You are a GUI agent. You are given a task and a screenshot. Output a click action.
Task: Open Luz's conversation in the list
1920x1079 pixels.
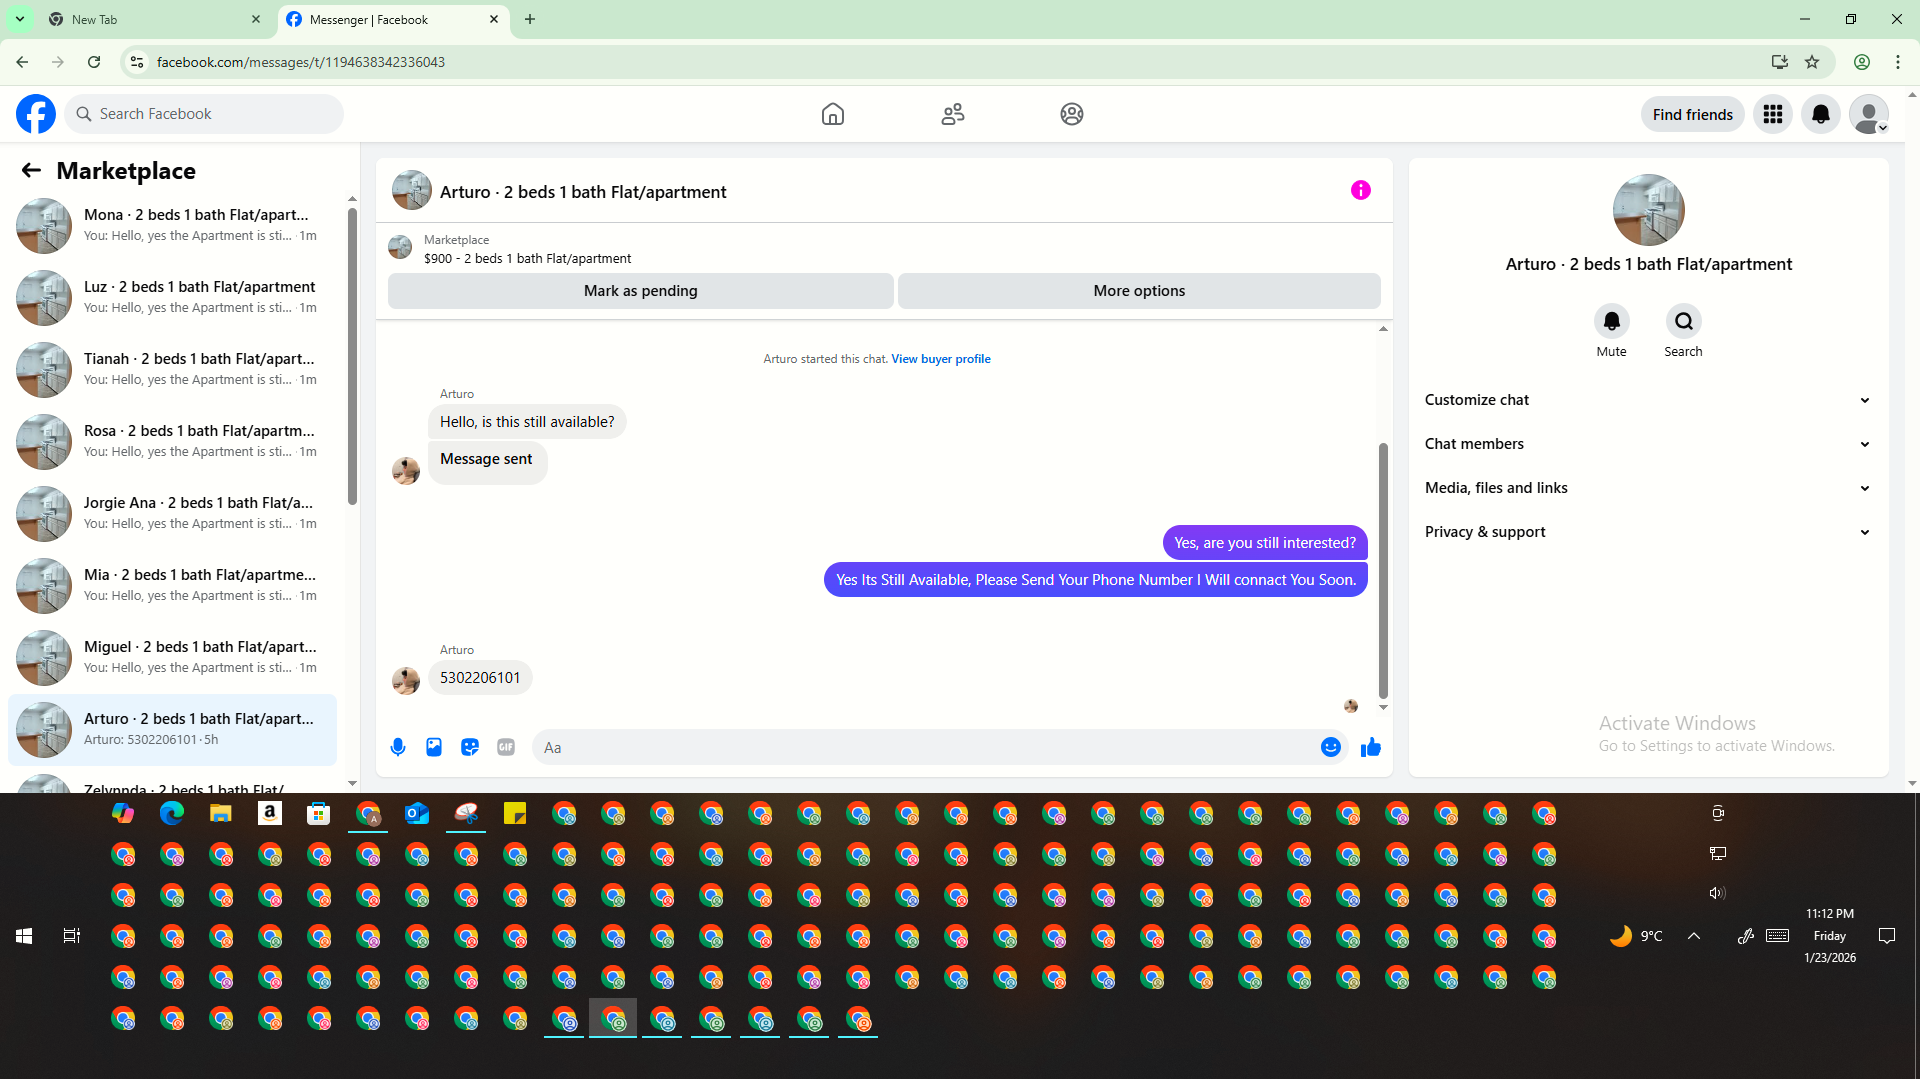172,297
